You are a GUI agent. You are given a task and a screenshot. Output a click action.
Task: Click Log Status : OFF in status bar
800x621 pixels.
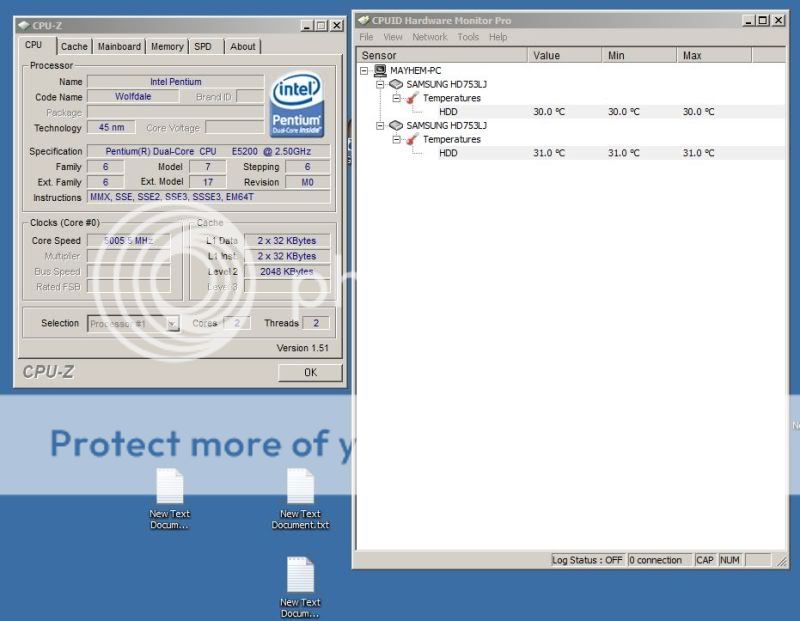[588, 560]
